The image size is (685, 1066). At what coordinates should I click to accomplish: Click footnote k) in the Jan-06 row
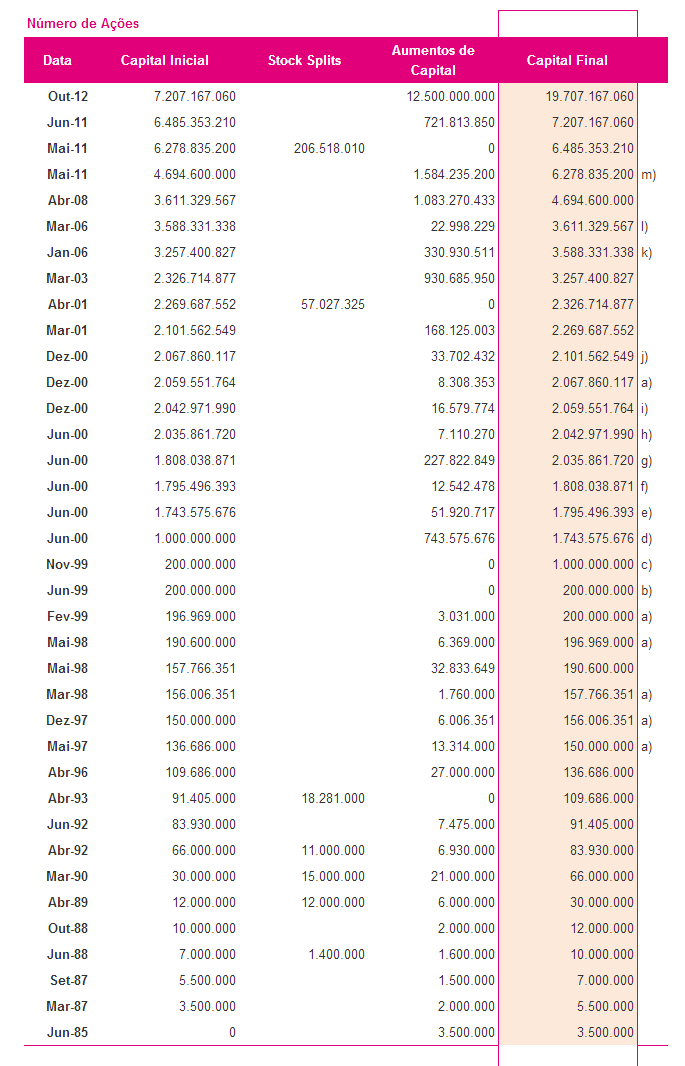click(x=646, y=253)
